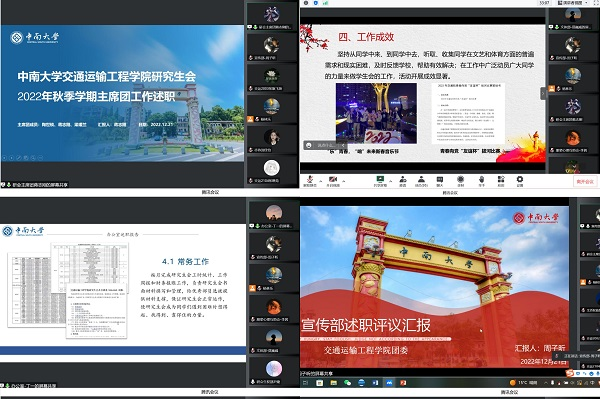This screenshot has width=600, height=399.
Task: Open meeting Settings gear icon
Action: click(x=520, y=181)
